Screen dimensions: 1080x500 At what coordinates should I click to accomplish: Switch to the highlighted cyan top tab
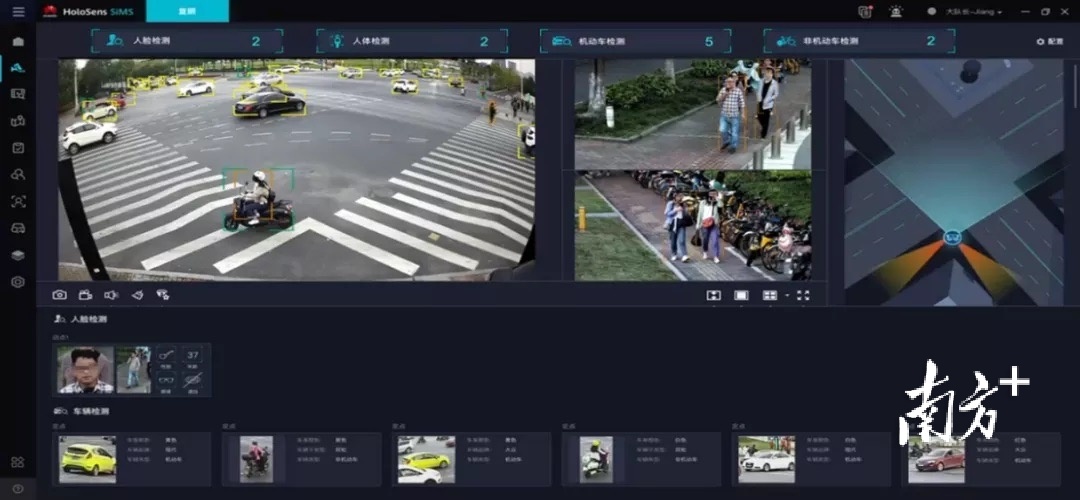click(x=187, y=11)
